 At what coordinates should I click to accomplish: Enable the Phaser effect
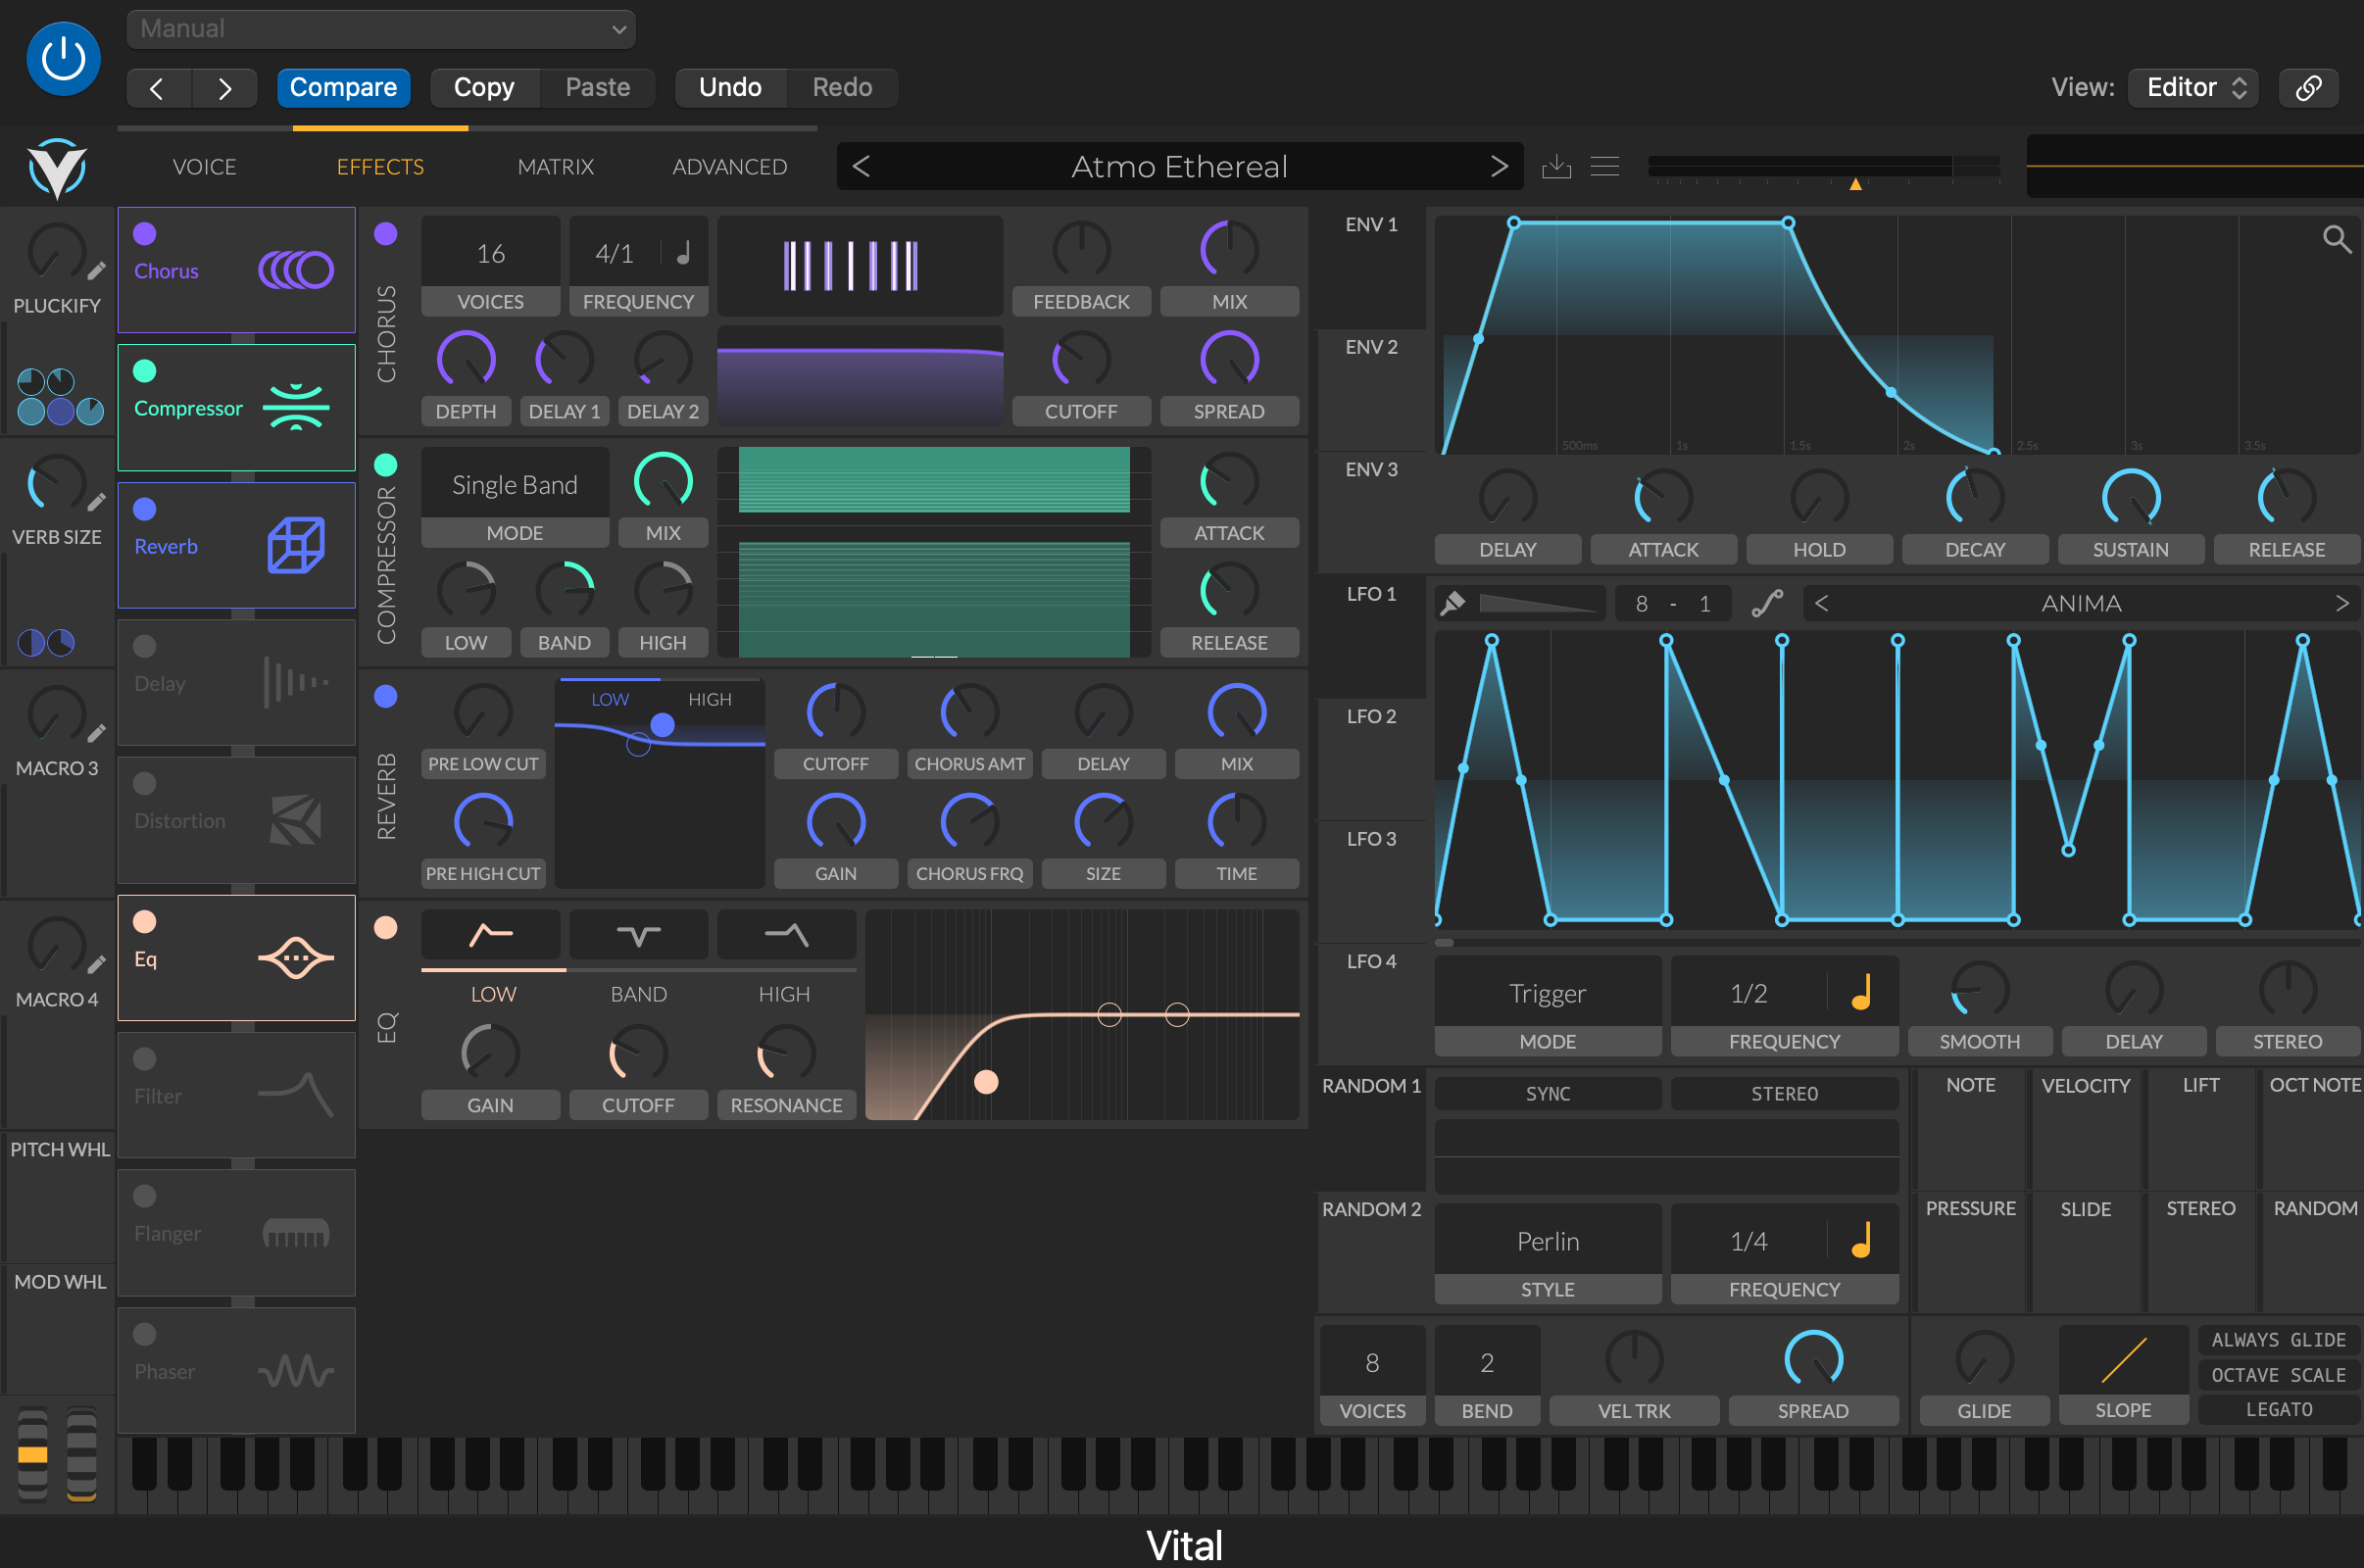click(145, 1334)
